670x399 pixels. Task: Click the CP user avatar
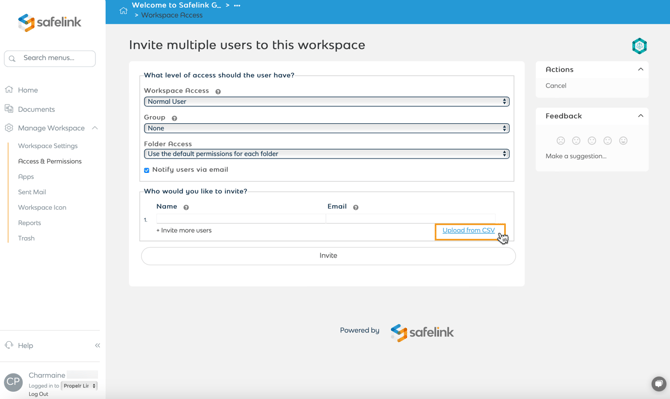[x=13, y=382]
